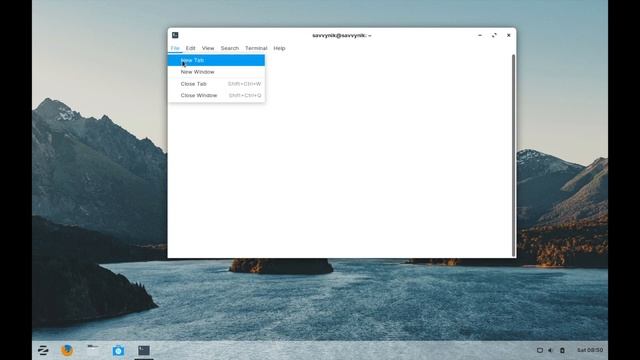This screenshot has height=360, width=640.
Task: Open the Terminal menu
Action: [x=256, y=48]
